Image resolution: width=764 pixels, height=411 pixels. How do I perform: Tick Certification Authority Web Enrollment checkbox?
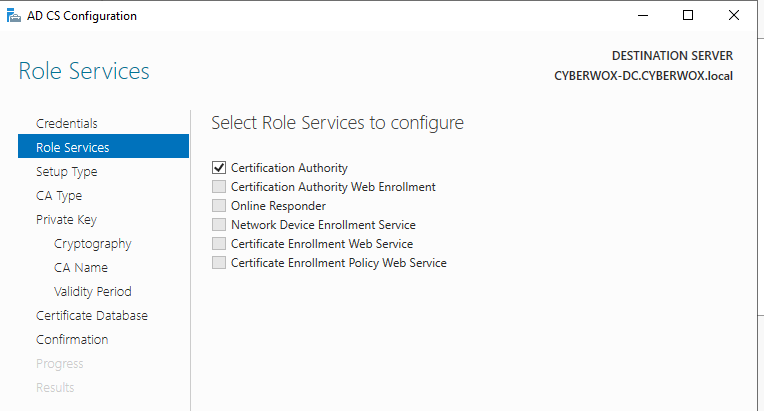(x=219, y=187)
